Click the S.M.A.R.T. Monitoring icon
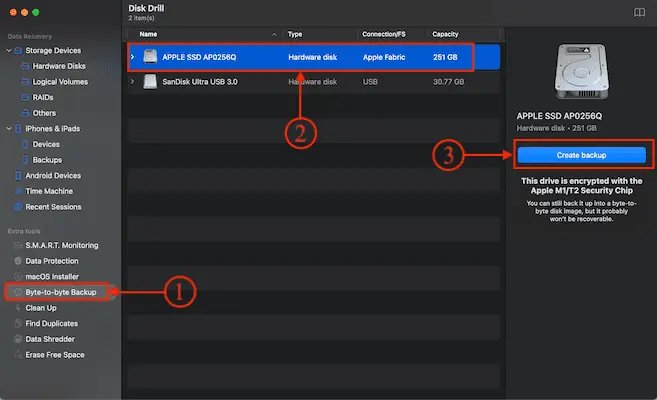 pyautogui.click(x=18, y=245)
